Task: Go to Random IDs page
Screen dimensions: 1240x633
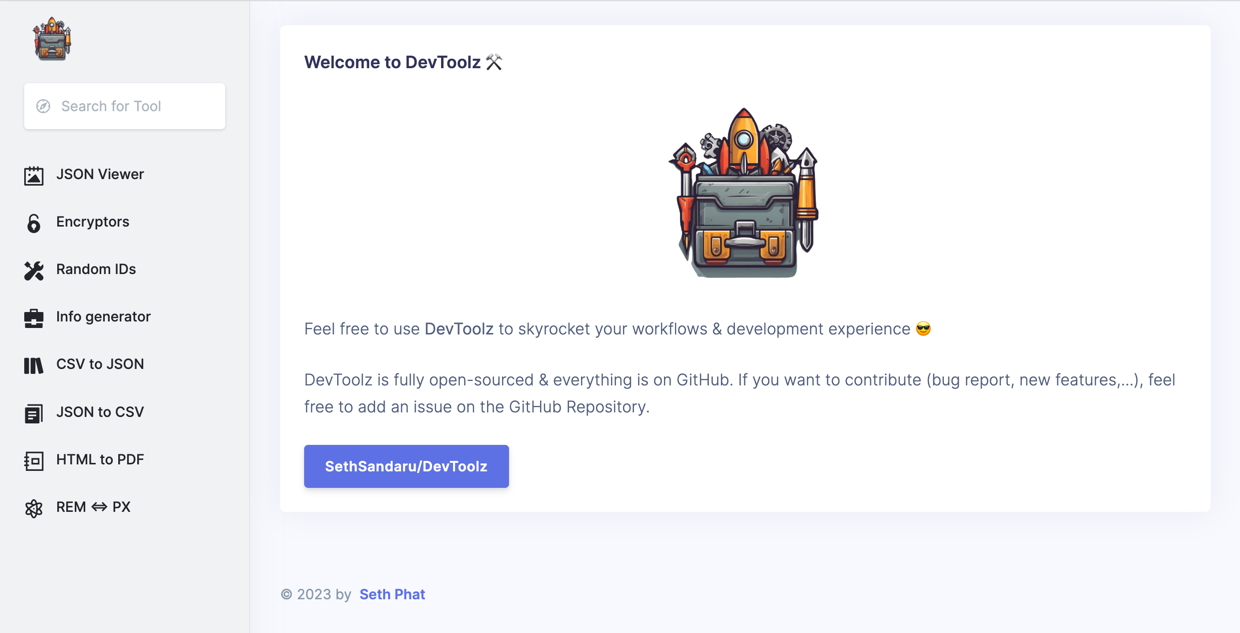Action: pos(96,269)
